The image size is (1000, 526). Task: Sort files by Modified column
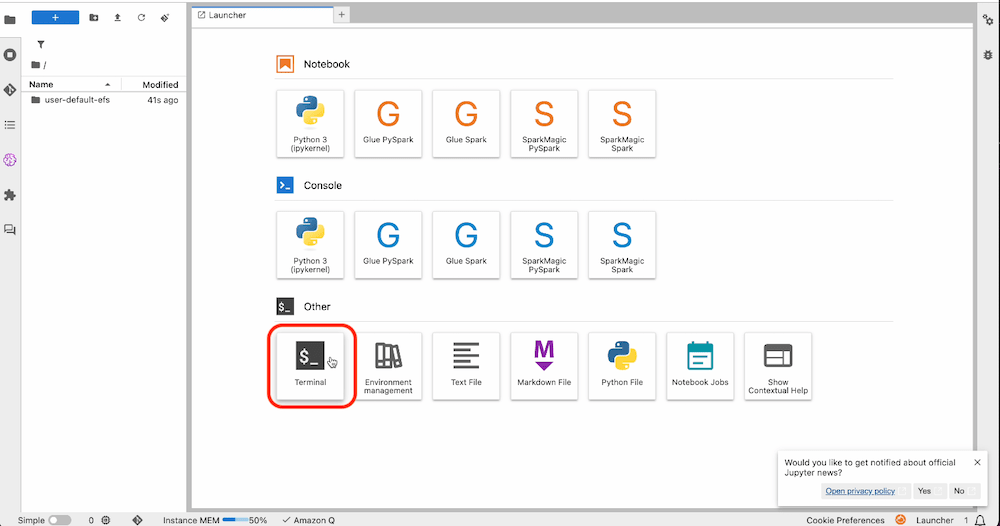tap(152, 84)
